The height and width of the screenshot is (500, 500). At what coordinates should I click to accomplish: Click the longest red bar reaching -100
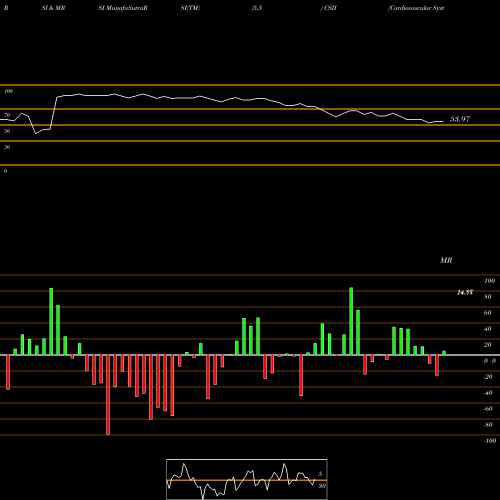pos(108,395)
